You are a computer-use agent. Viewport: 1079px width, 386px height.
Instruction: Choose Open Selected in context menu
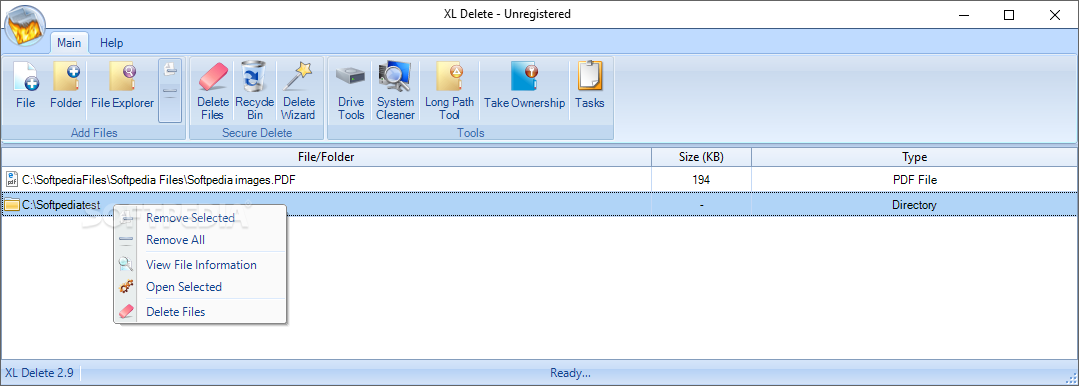coord(200,287)
